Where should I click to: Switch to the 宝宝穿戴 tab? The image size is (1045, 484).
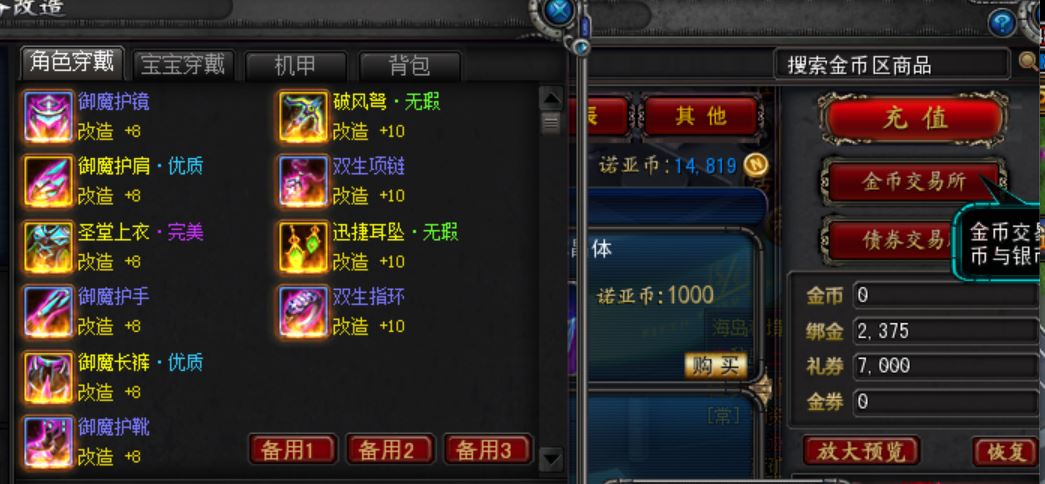[183, 65]
